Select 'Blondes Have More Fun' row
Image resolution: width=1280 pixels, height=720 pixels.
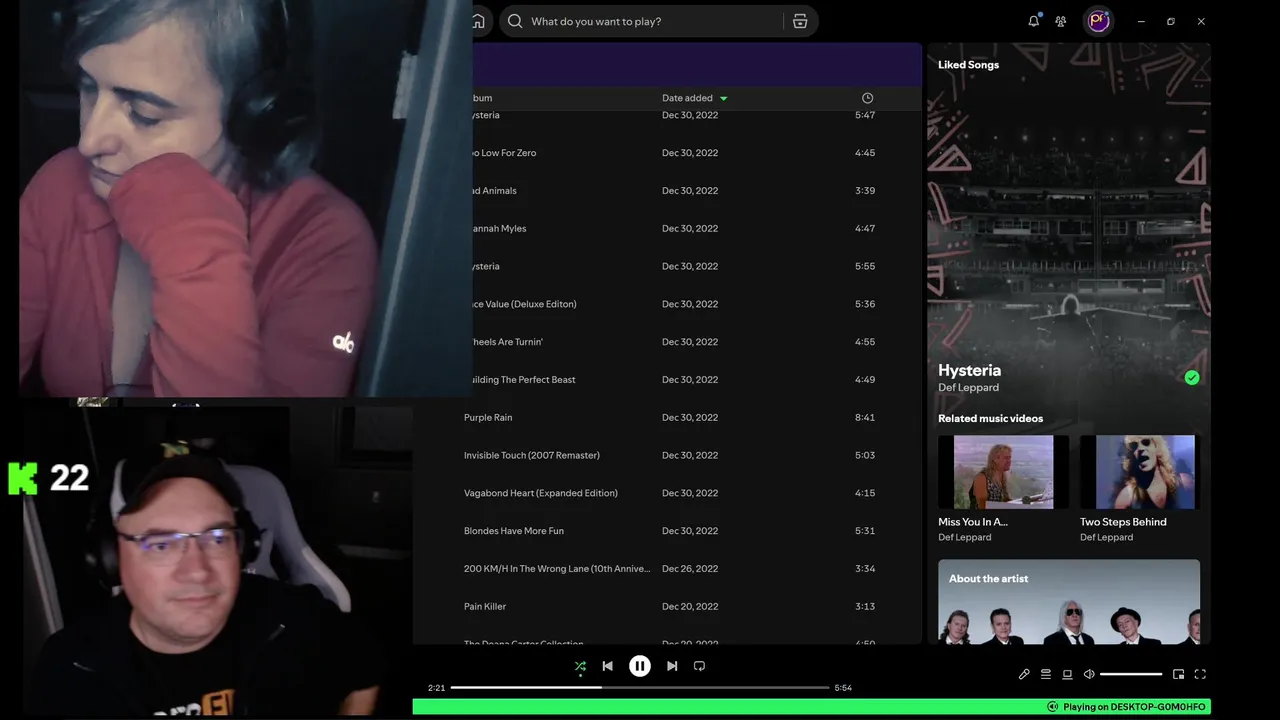coord(668,531)
